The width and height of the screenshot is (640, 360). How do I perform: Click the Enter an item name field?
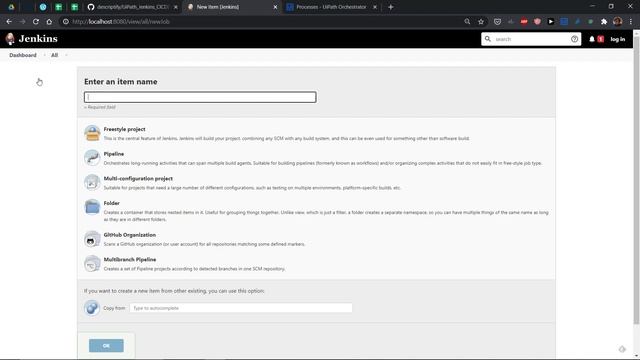tap(200, 97)
